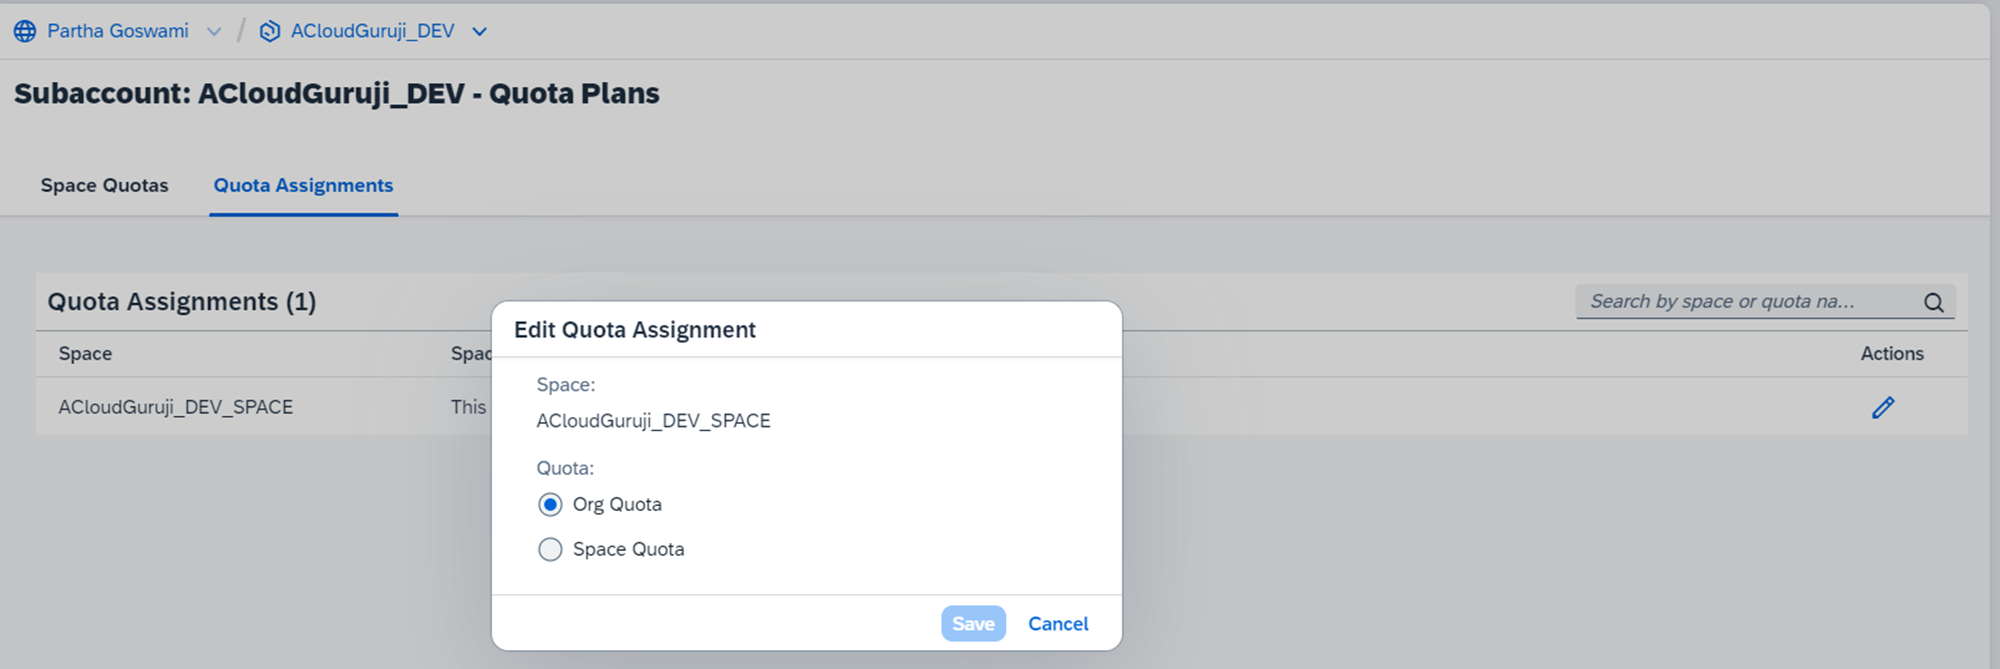Click the Edit Quota Assignment dialog title
The image size is (2000, 669).
pos(635,330)
